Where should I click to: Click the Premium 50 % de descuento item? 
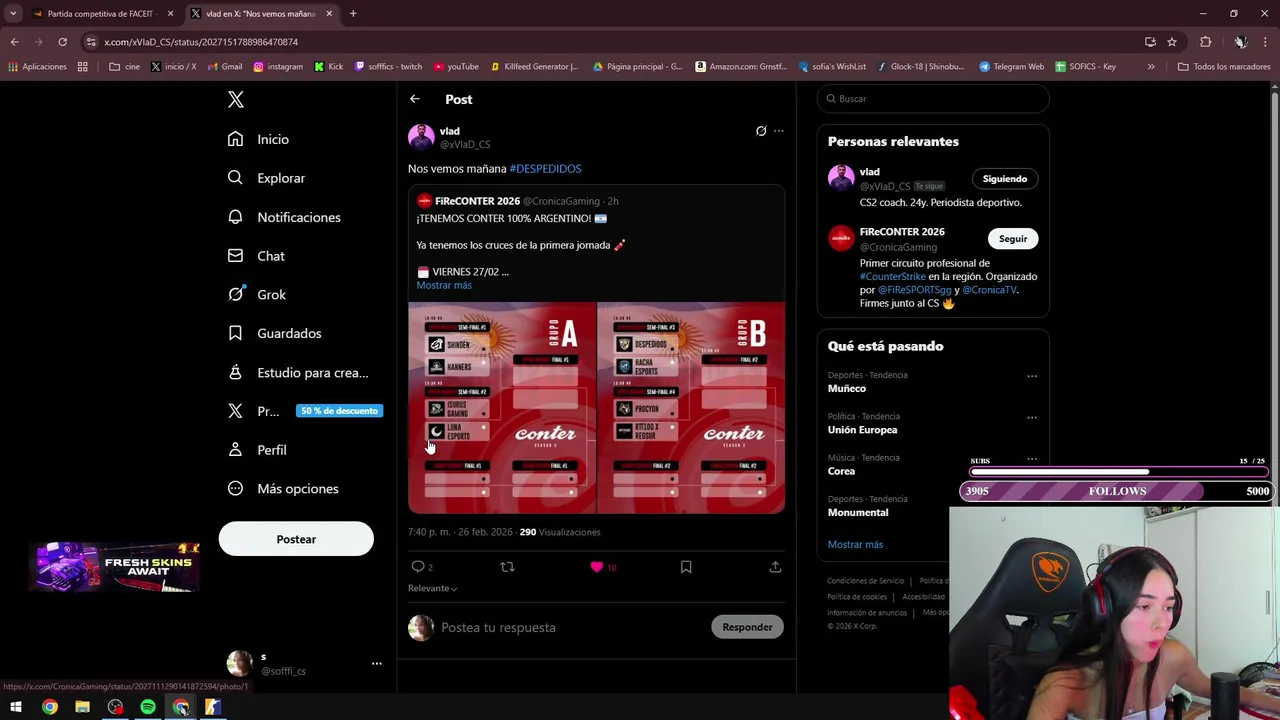[304, 411]
